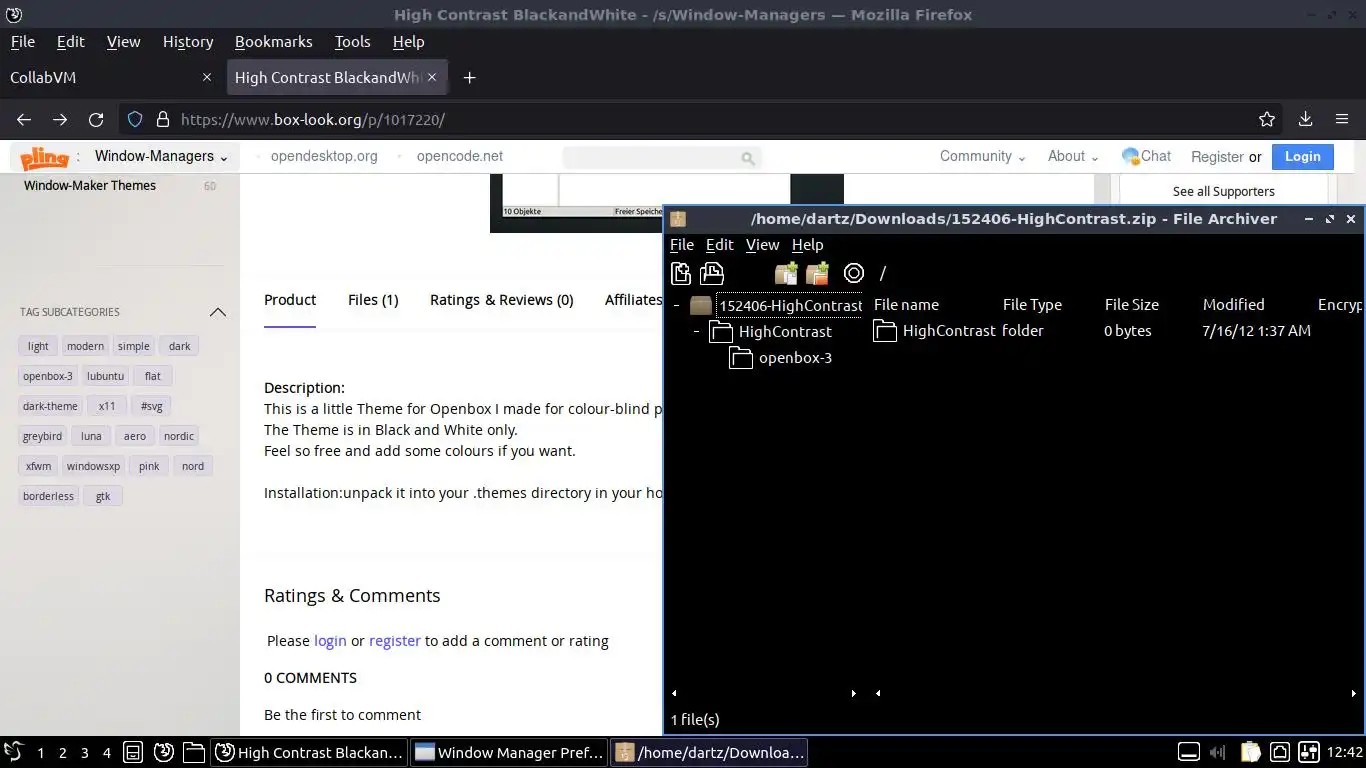Screen dimensions: 1366x768
Task: Open the Firefox downloads panel
Action: pos(1305,119)
